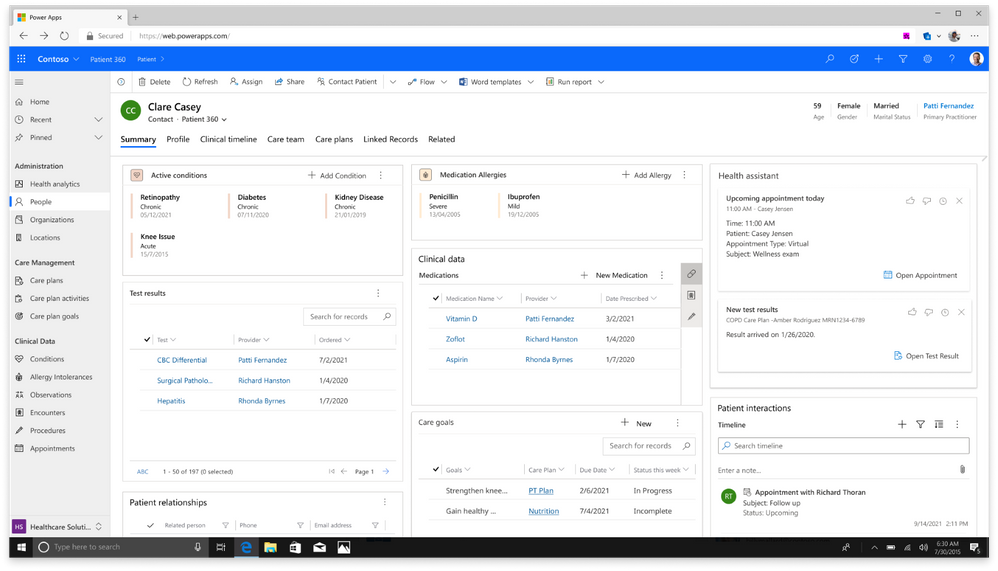Viewport: 998px width, 571px height.
Task: Open the task flow target icon in header
Action: tap(854, 59)
